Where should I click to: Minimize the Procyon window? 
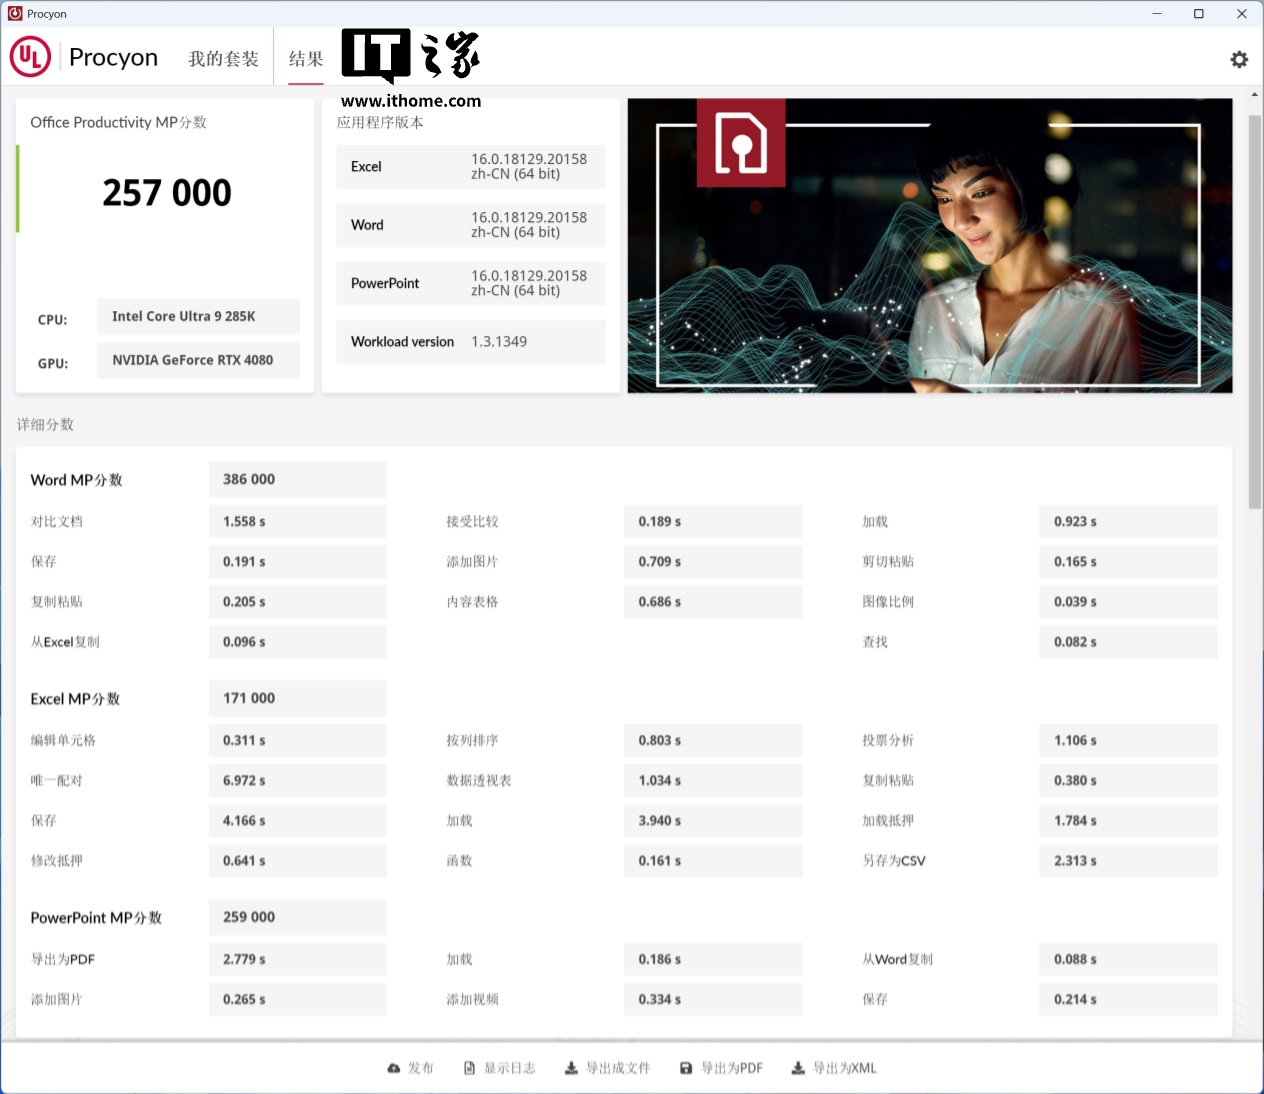[1157, 14]
